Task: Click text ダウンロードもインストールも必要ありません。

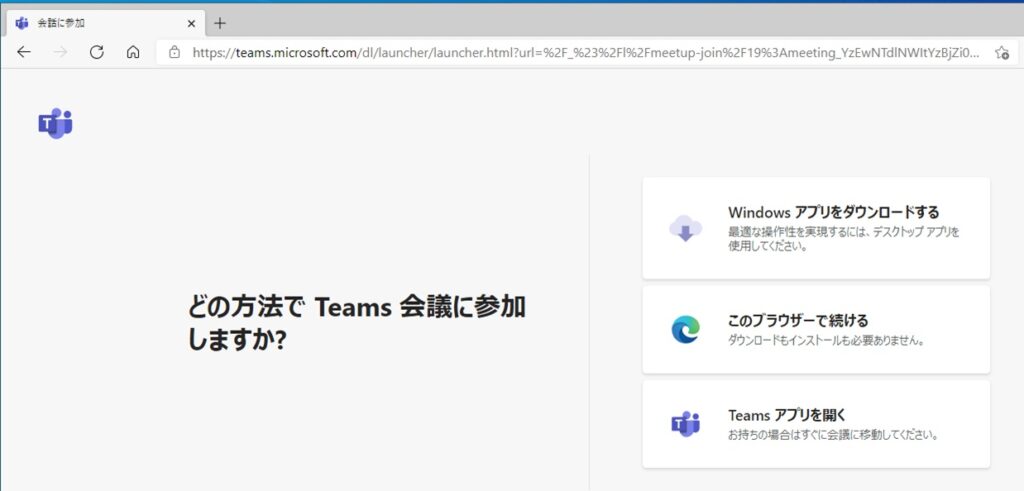Action: click(x=826, y=340)
